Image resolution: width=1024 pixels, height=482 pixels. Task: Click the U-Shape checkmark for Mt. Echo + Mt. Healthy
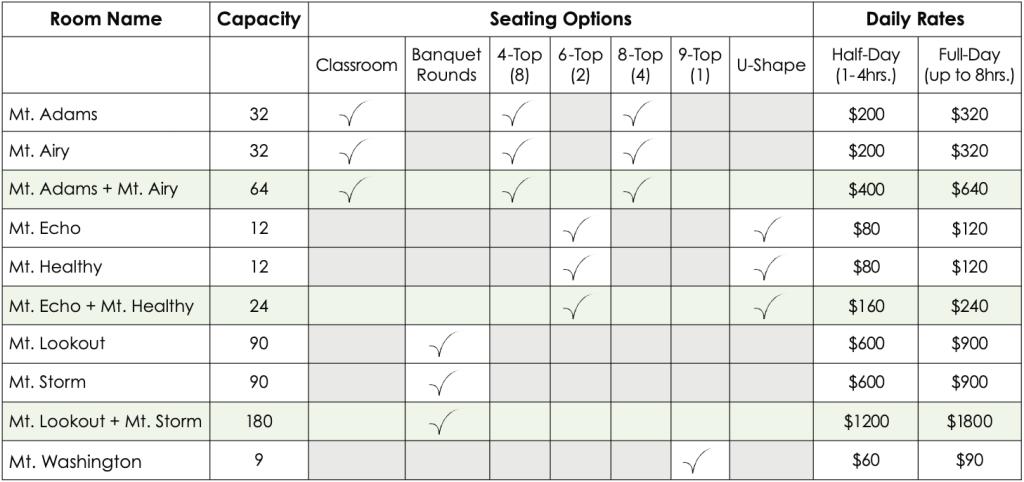coord(767,307)
